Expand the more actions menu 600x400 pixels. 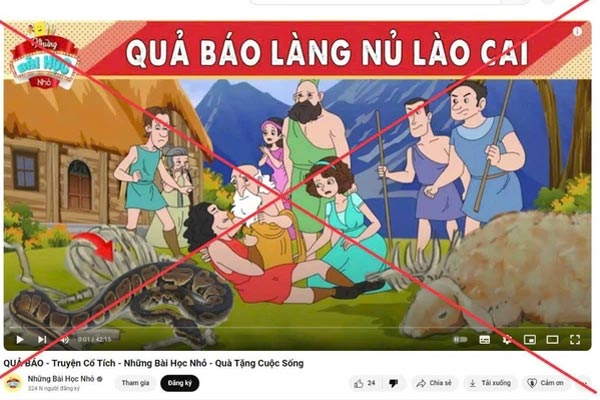coord(583,383)
